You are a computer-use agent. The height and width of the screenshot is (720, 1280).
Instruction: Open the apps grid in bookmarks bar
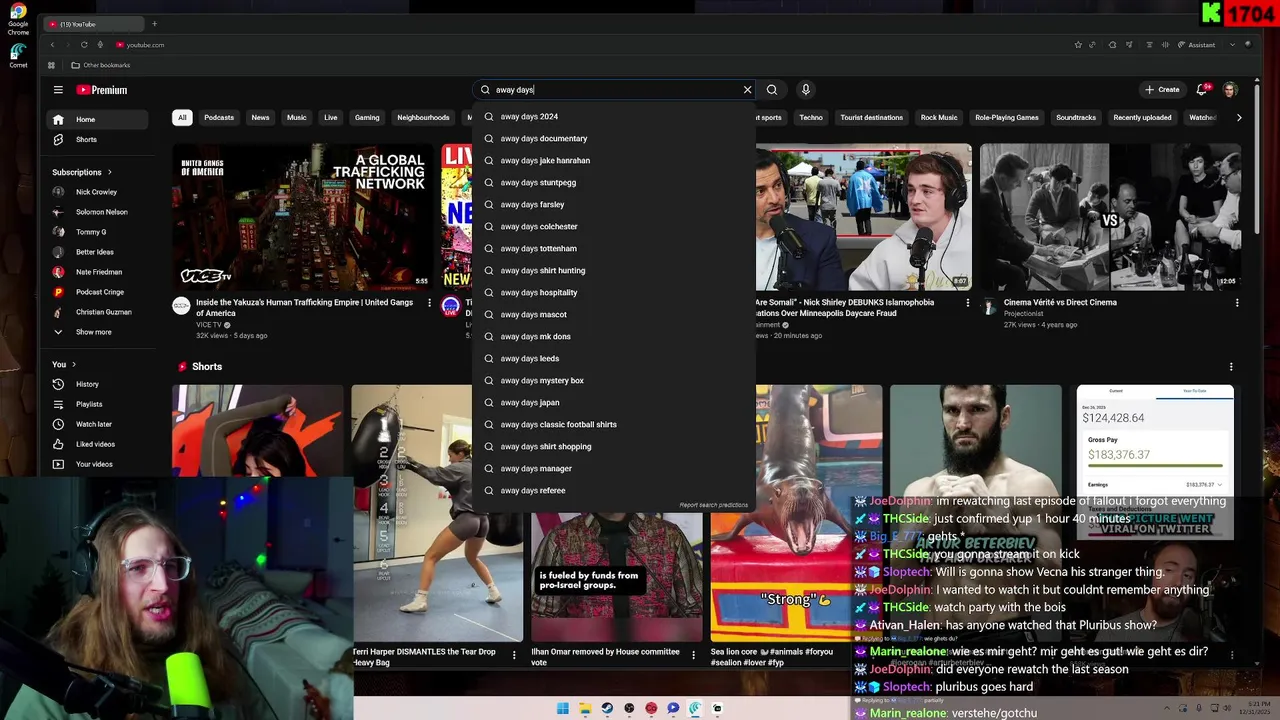point(51,65)
